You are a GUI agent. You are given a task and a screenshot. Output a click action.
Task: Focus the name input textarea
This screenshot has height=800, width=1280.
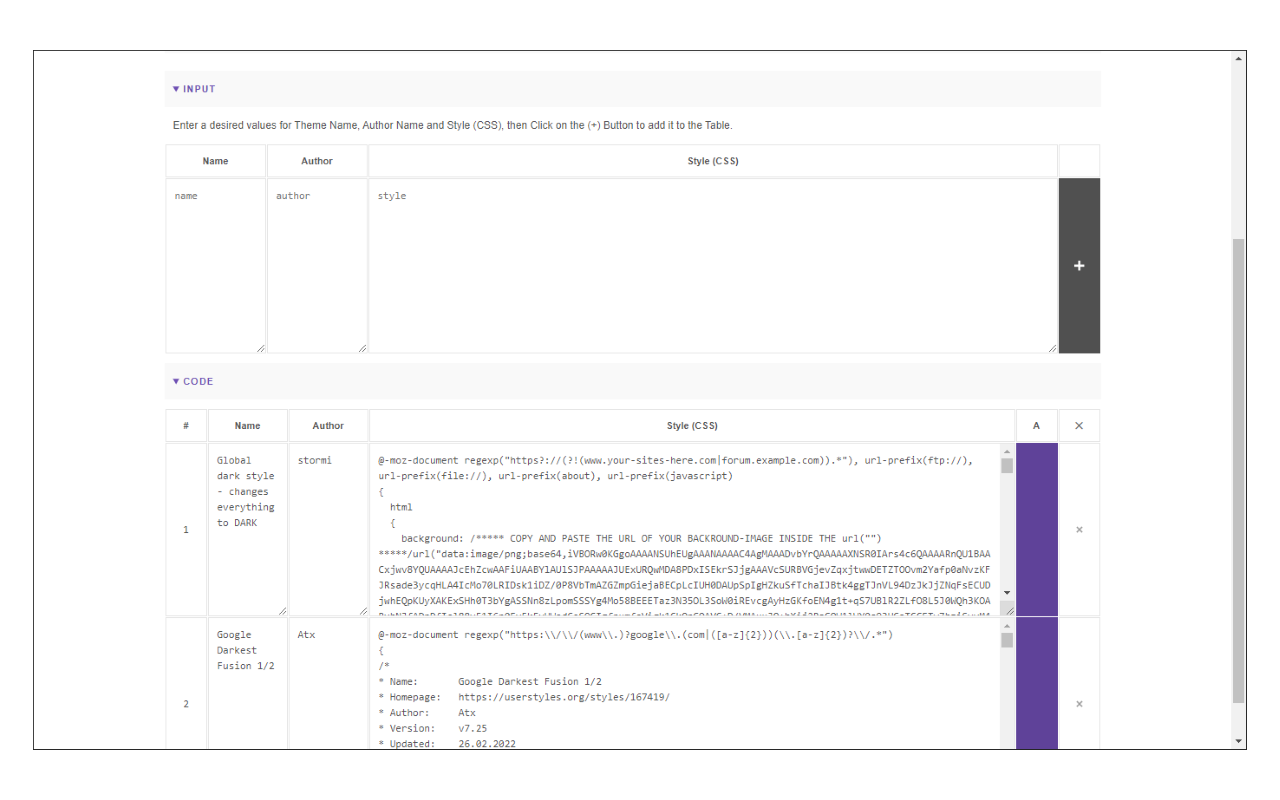tap(216, 266)
